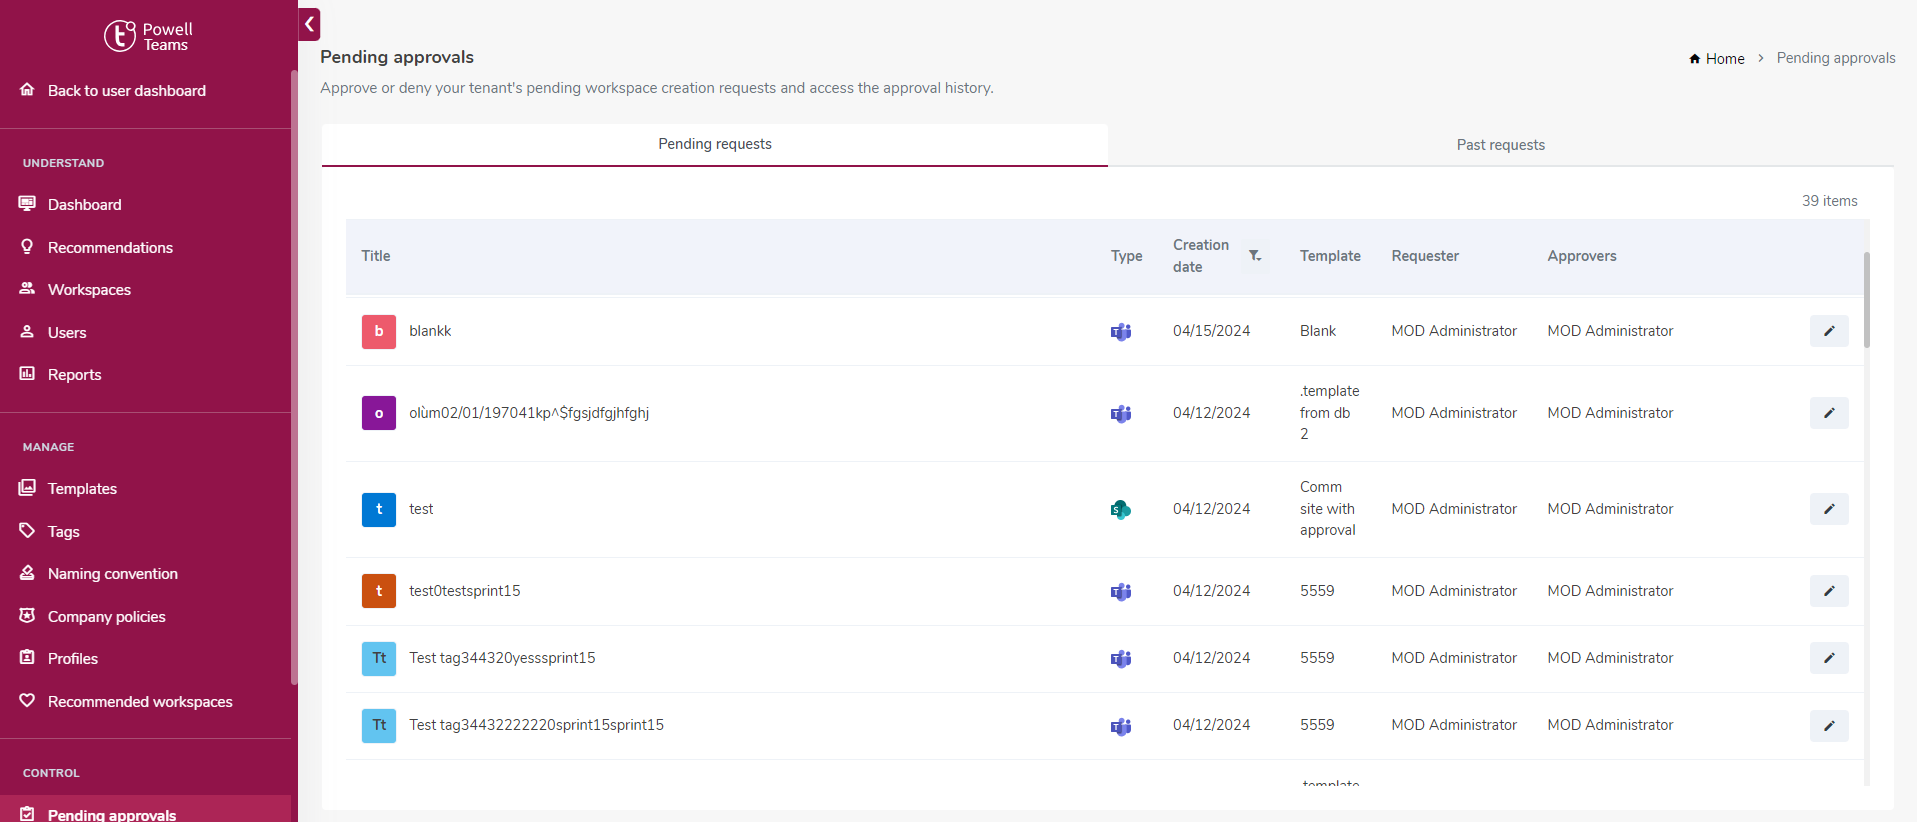
Task: Click the Type column header
Action: 1126,256
